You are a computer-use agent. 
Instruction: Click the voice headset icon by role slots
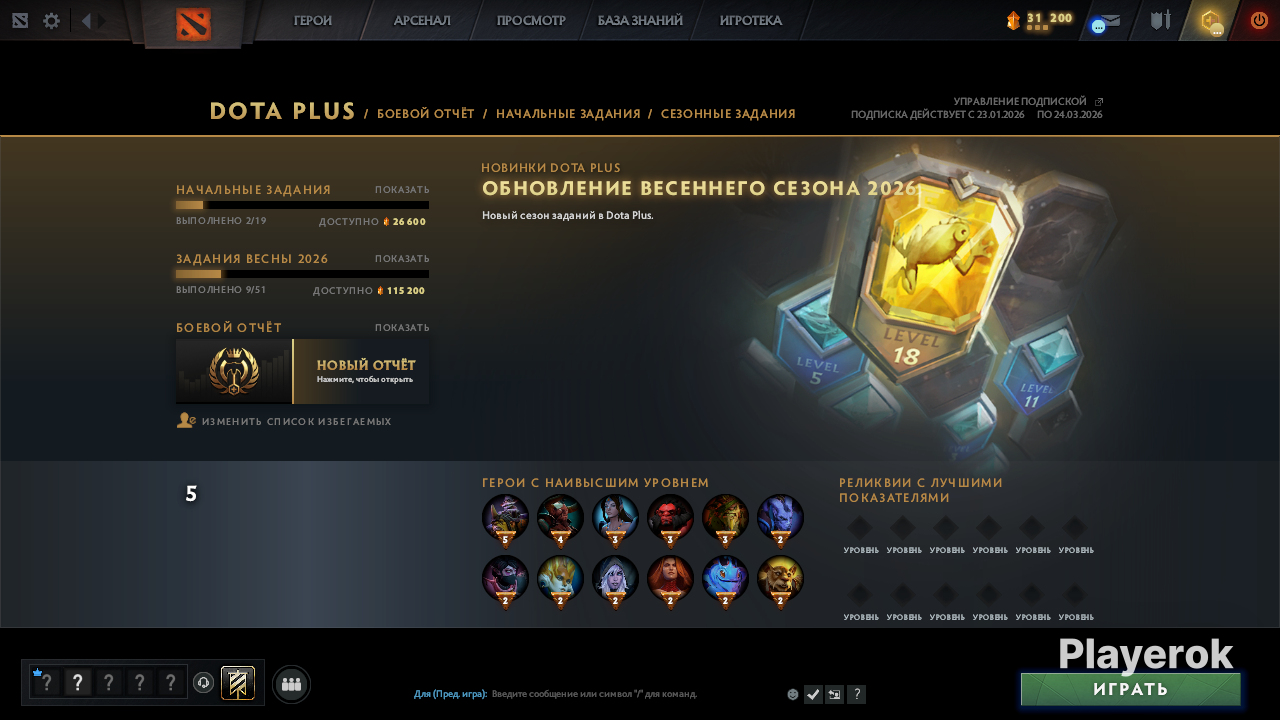point(203,683)
